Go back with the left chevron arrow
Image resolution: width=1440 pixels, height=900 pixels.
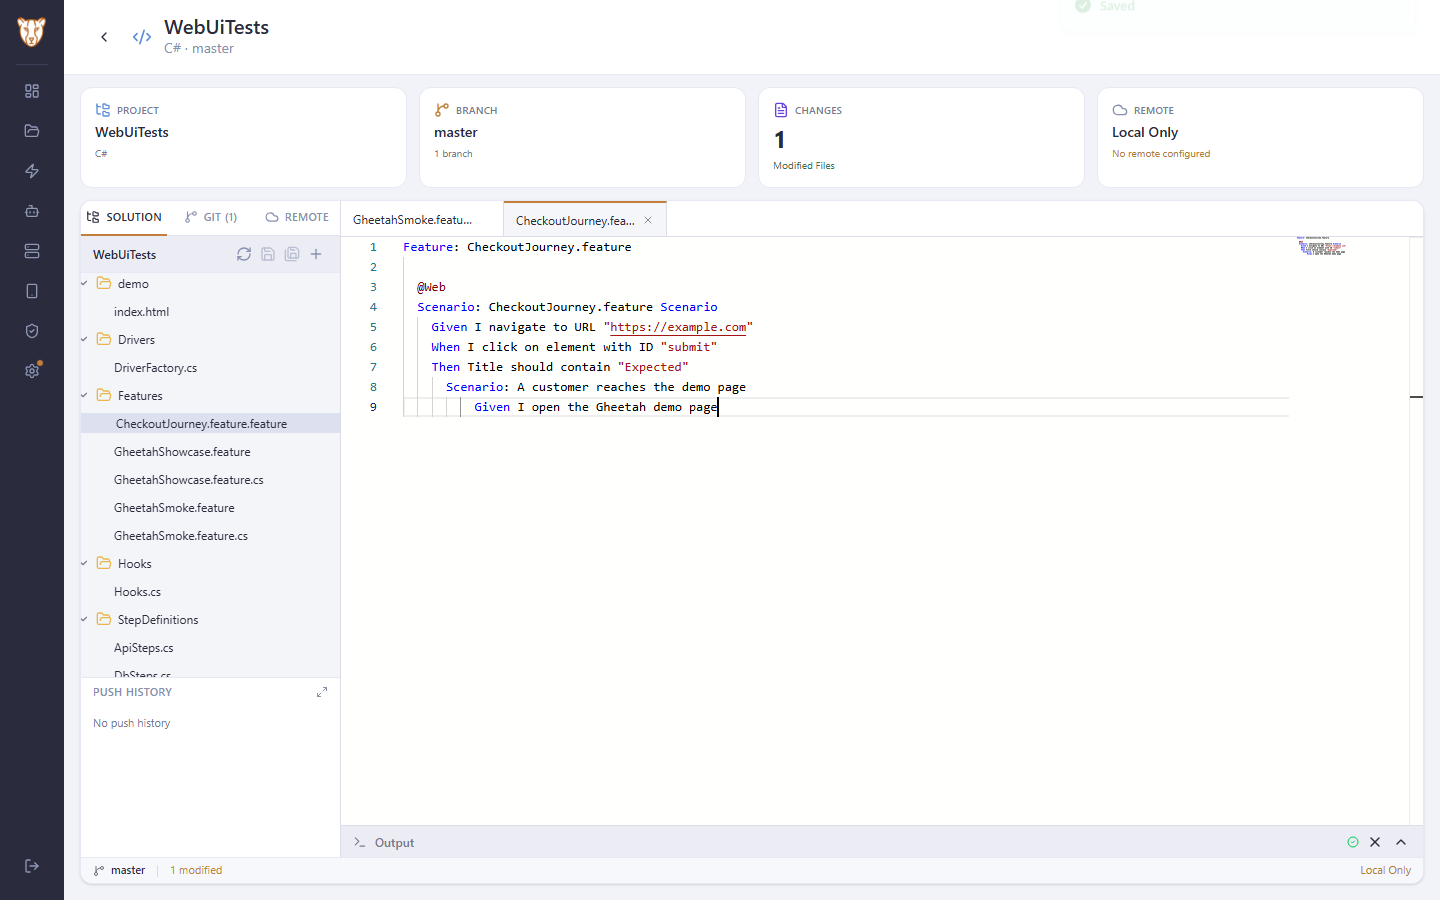(x=104, y=37)
